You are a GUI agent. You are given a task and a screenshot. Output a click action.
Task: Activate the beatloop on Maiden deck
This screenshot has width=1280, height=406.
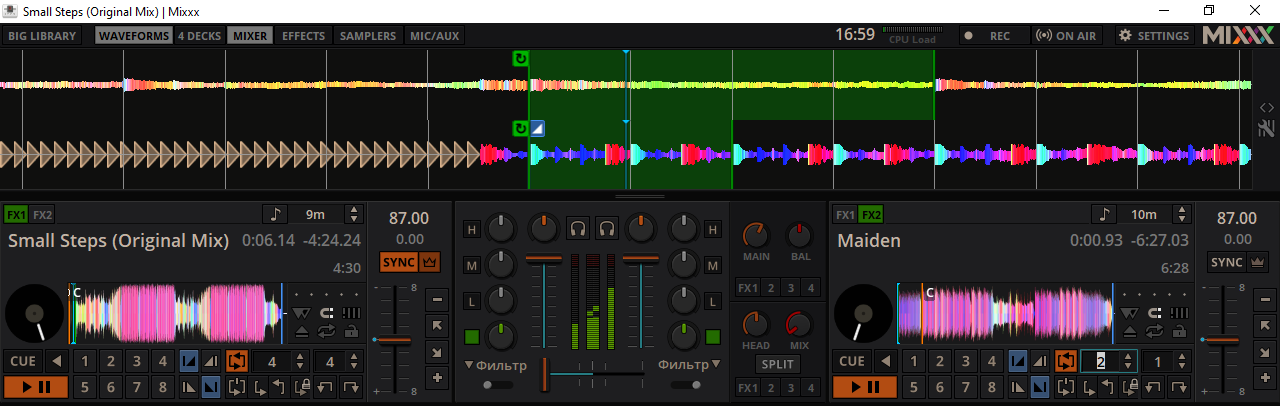pyautogui.click(x=1066, y=361)
